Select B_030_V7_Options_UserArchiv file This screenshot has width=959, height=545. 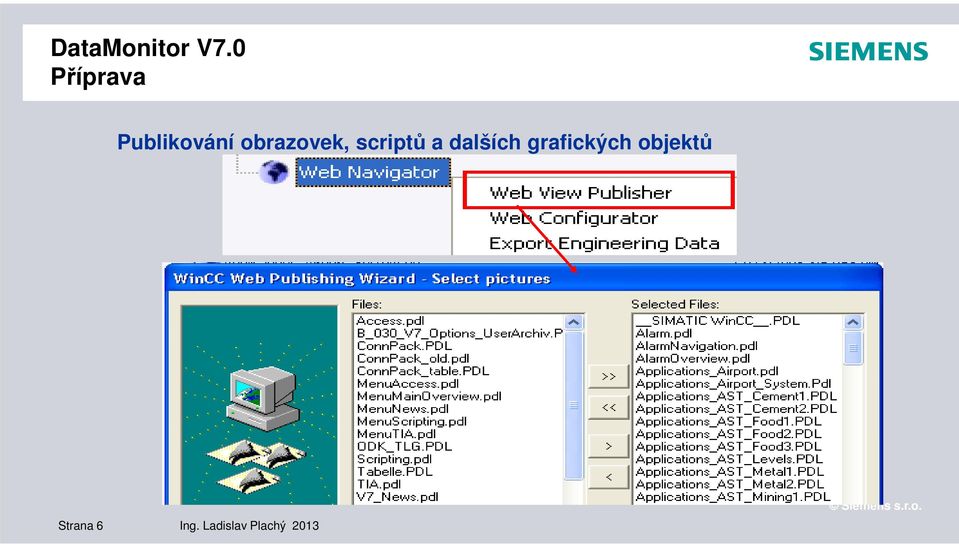(x=459, y=333)
